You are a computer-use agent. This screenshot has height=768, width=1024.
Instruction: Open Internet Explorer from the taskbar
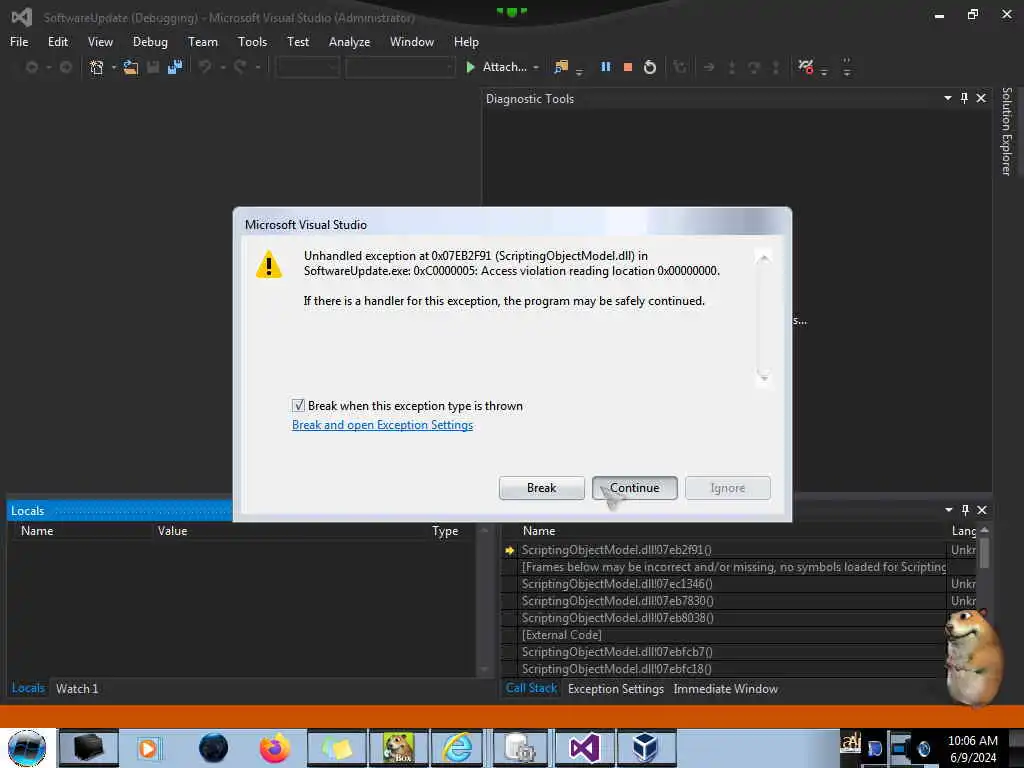458,748
